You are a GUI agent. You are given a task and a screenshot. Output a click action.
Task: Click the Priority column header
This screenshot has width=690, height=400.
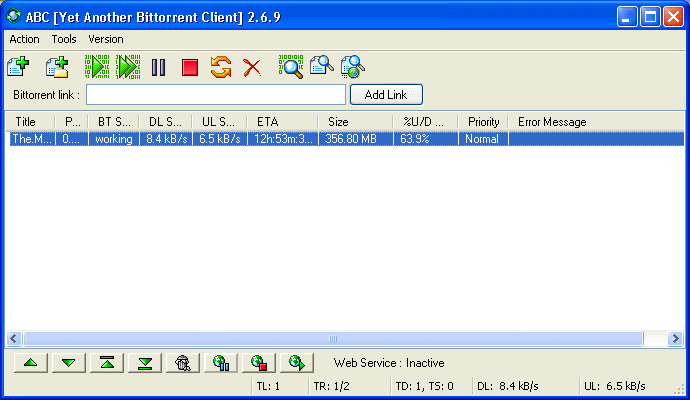(x=483, y=122)
